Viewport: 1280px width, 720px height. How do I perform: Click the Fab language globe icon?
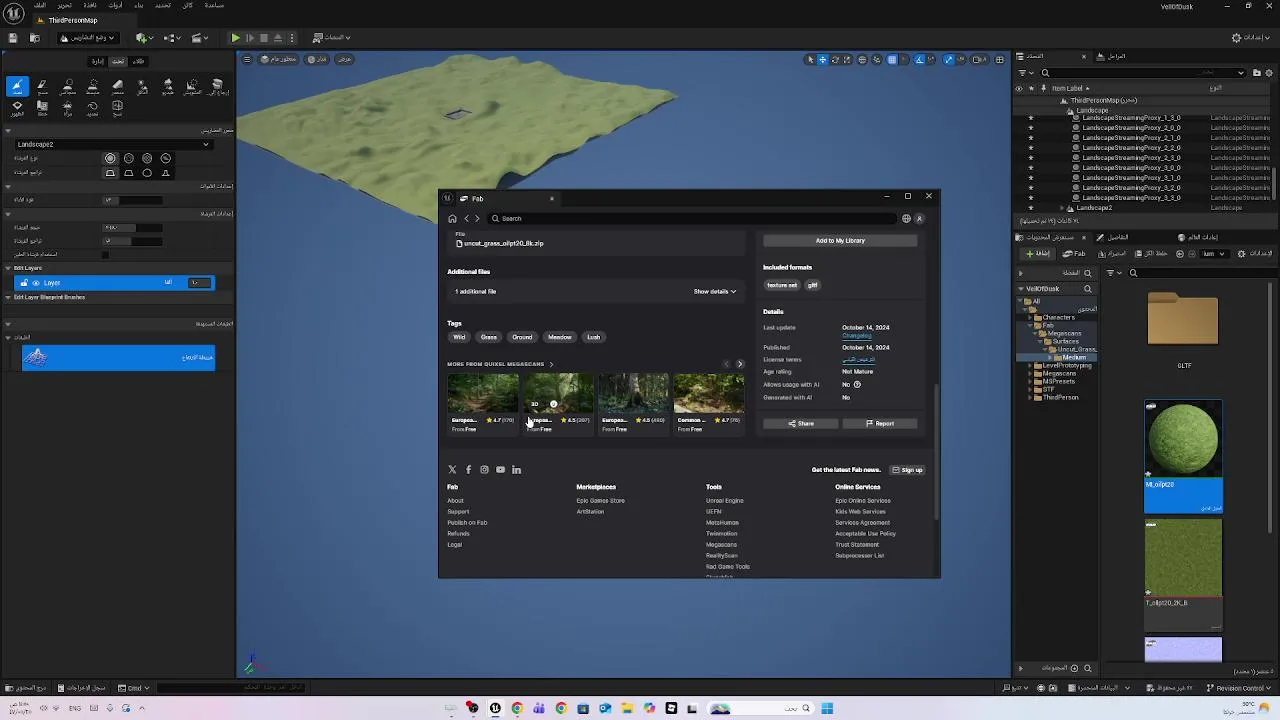coord(906,218)
